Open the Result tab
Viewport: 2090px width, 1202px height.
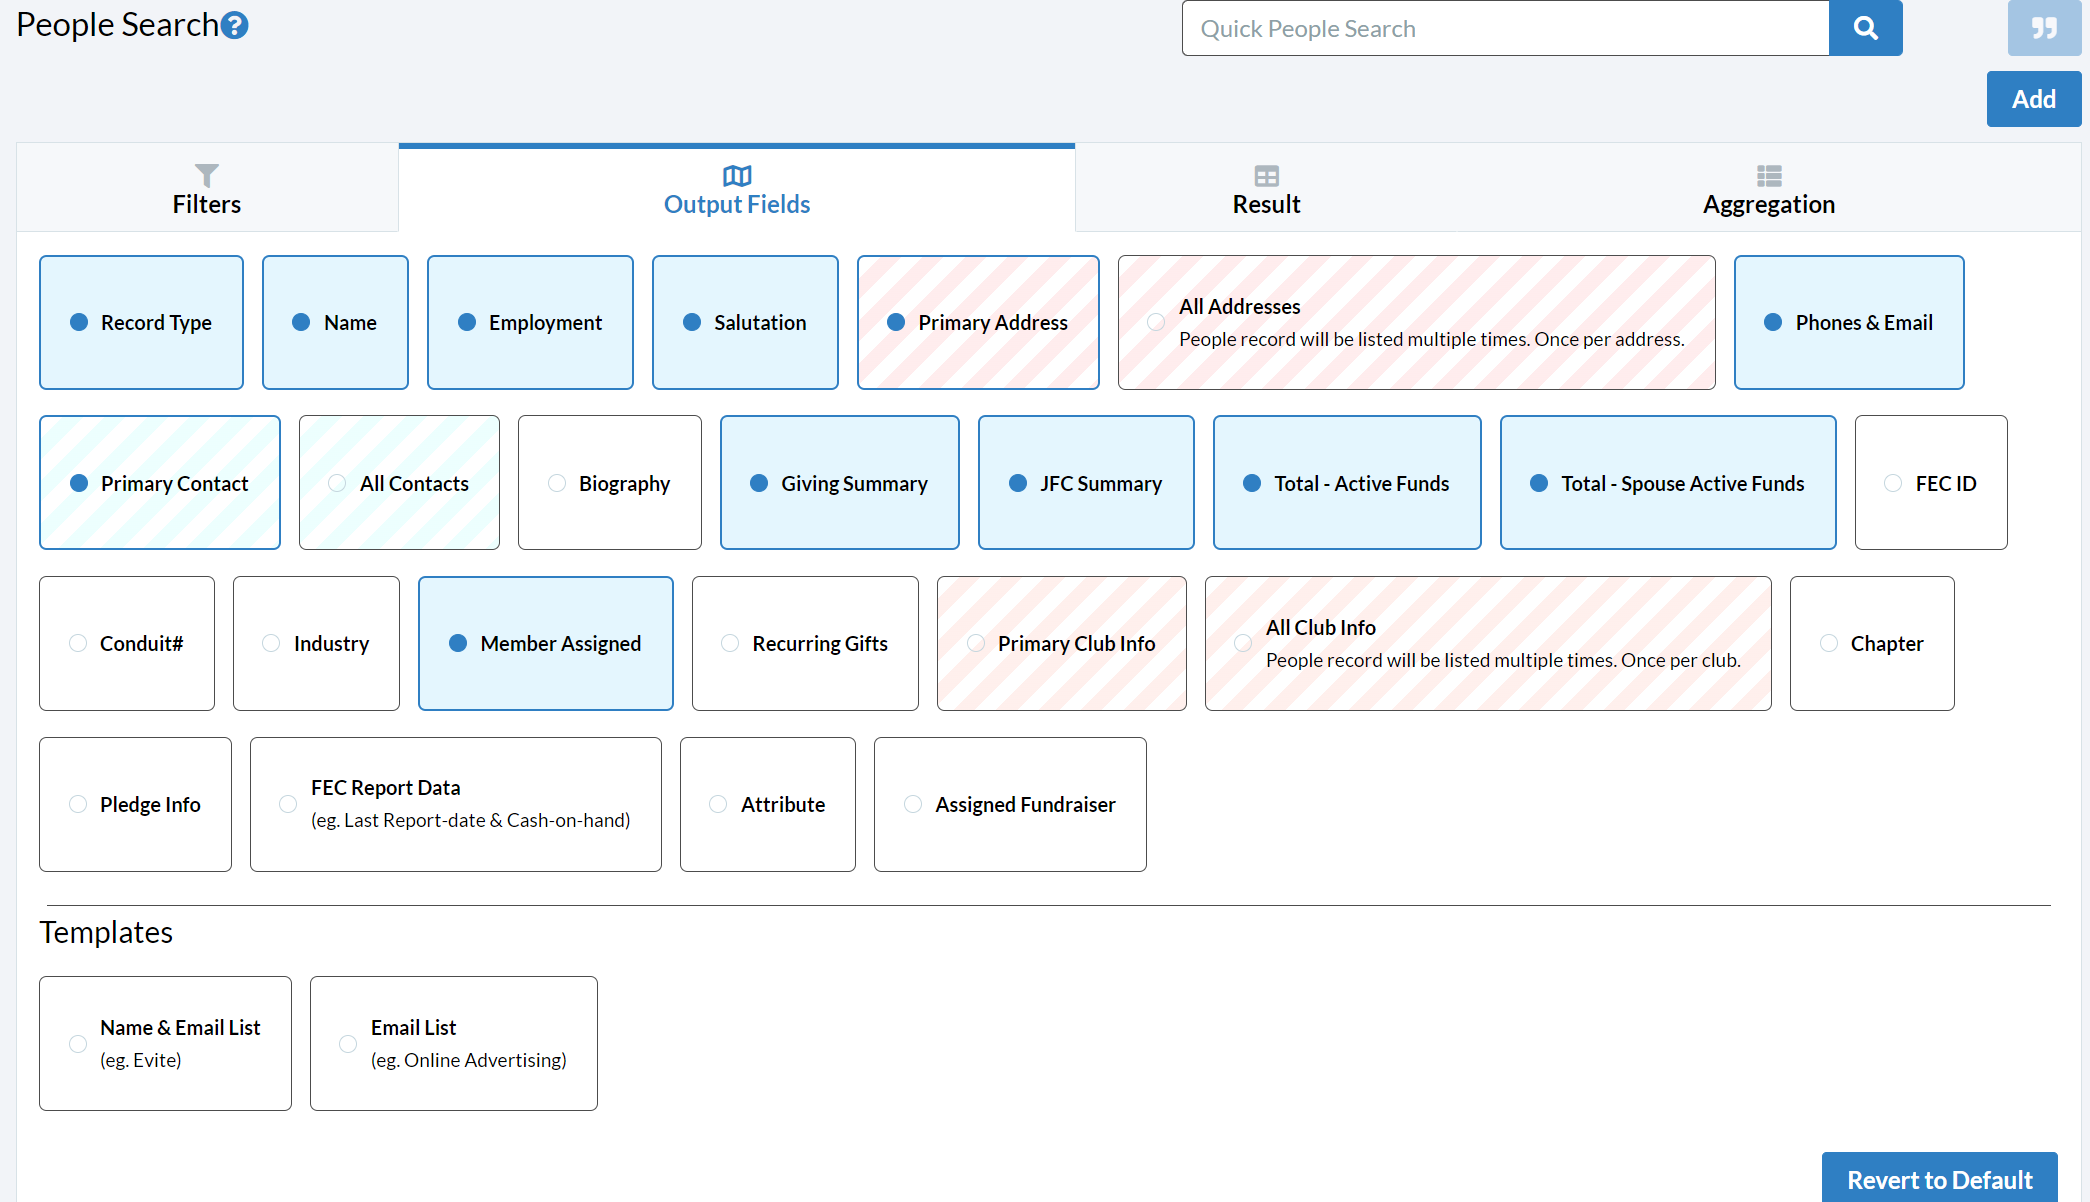point(1266,188)
